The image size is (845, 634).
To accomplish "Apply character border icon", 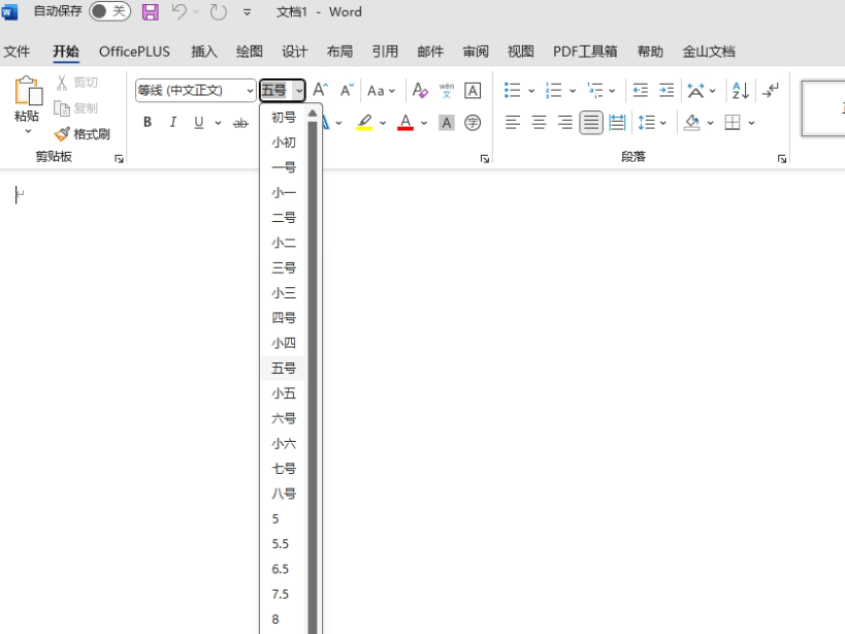I will (473, 91).
